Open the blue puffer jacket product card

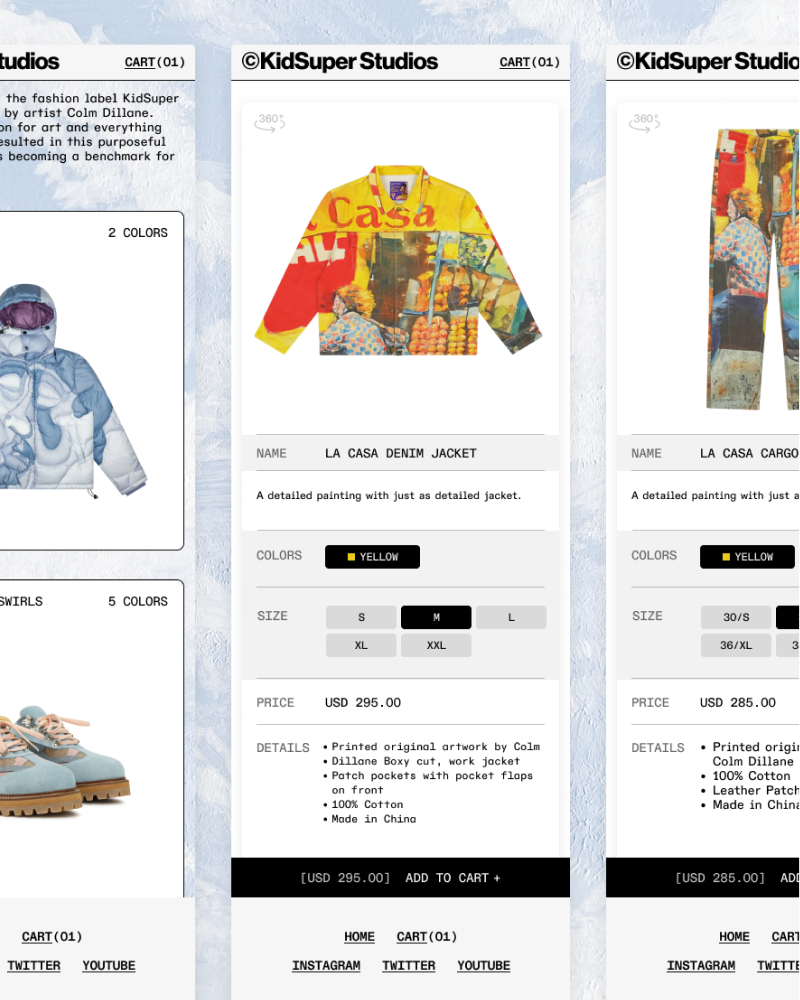(x=91, y=381)
